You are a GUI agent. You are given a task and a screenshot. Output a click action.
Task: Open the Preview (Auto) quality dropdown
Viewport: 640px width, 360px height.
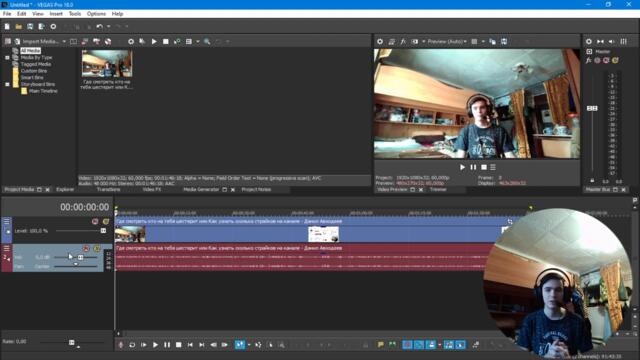click(447, 42)
